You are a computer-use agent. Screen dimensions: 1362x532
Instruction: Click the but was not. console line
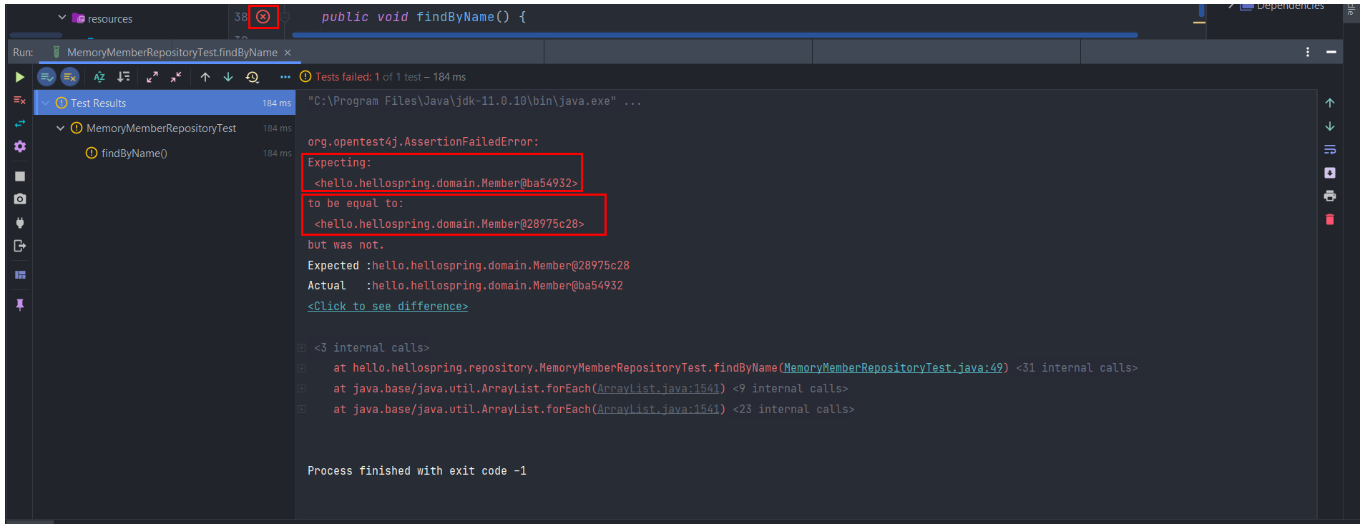tap(346, 244)
